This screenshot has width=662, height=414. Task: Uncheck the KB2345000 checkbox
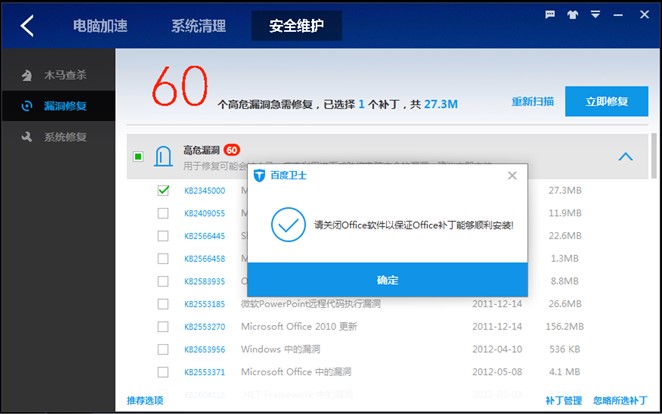(163, 190)
